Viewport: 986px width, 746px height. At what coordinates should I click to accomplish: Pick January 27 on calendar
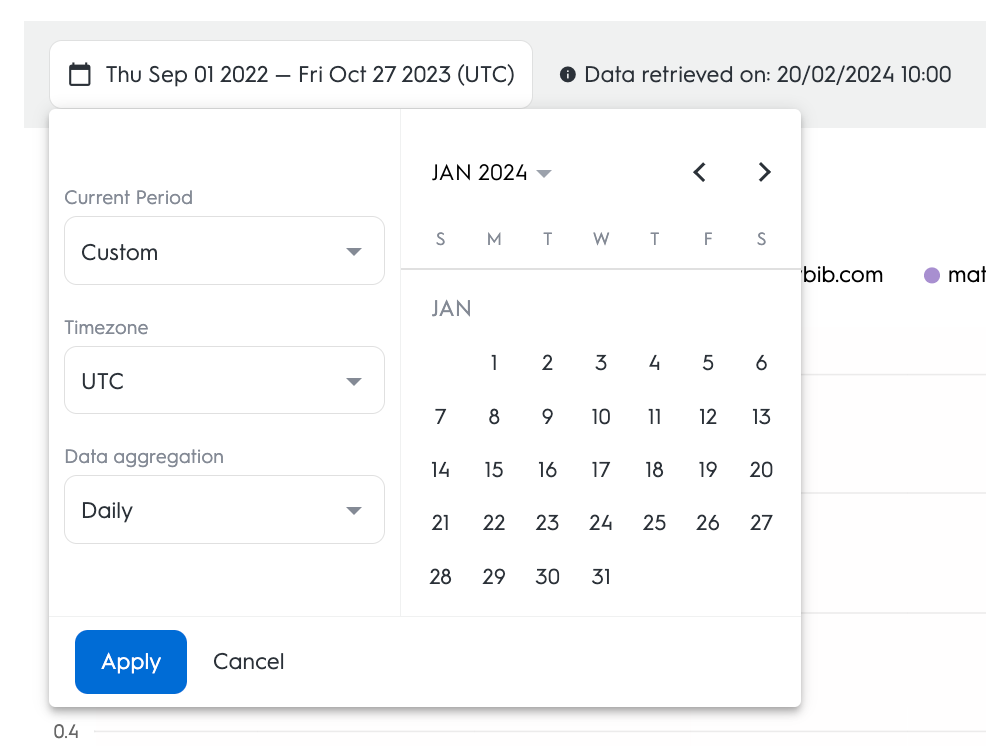(761, 523)
